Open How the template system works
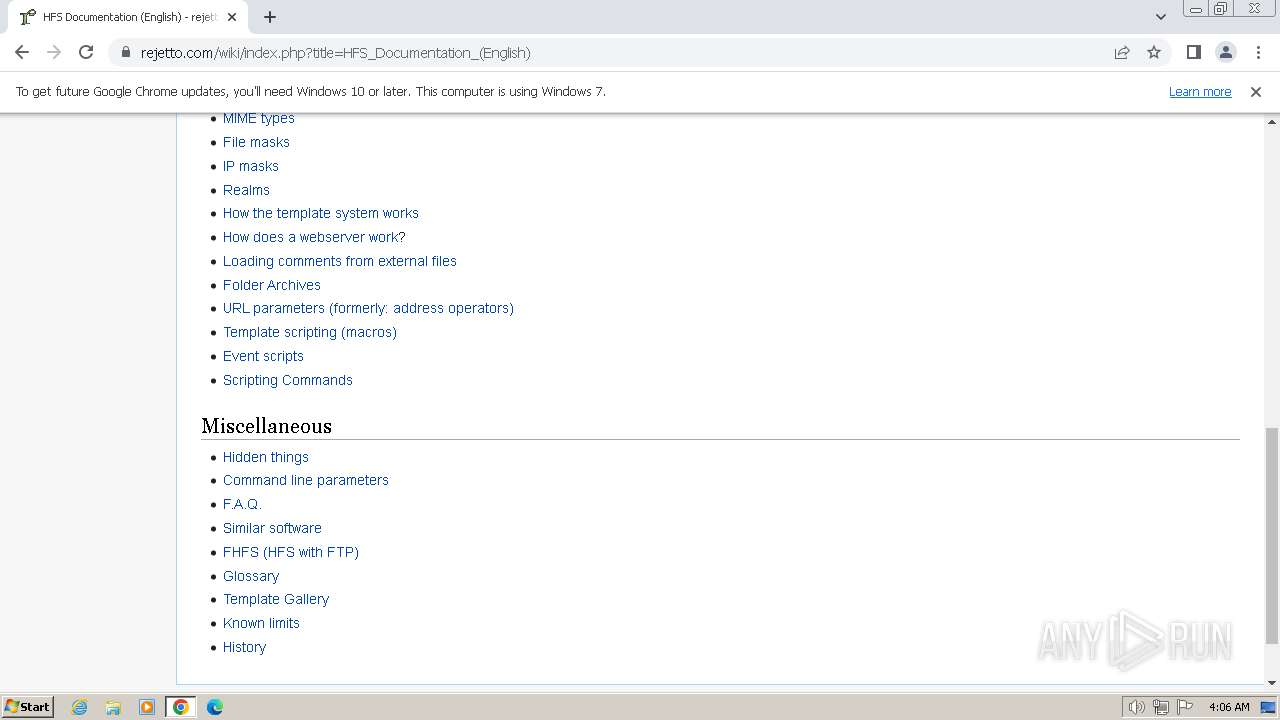 coord(321,213)
